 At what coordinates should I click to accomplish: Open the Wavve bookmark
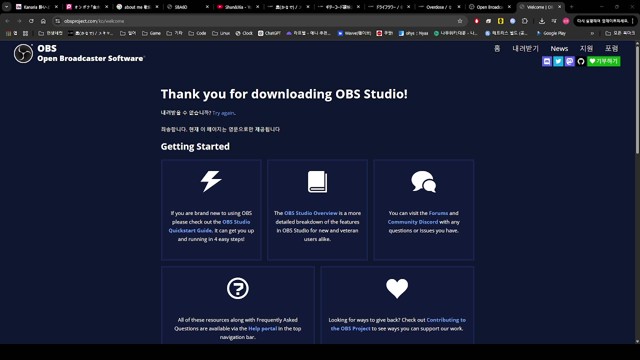[354, 33]
